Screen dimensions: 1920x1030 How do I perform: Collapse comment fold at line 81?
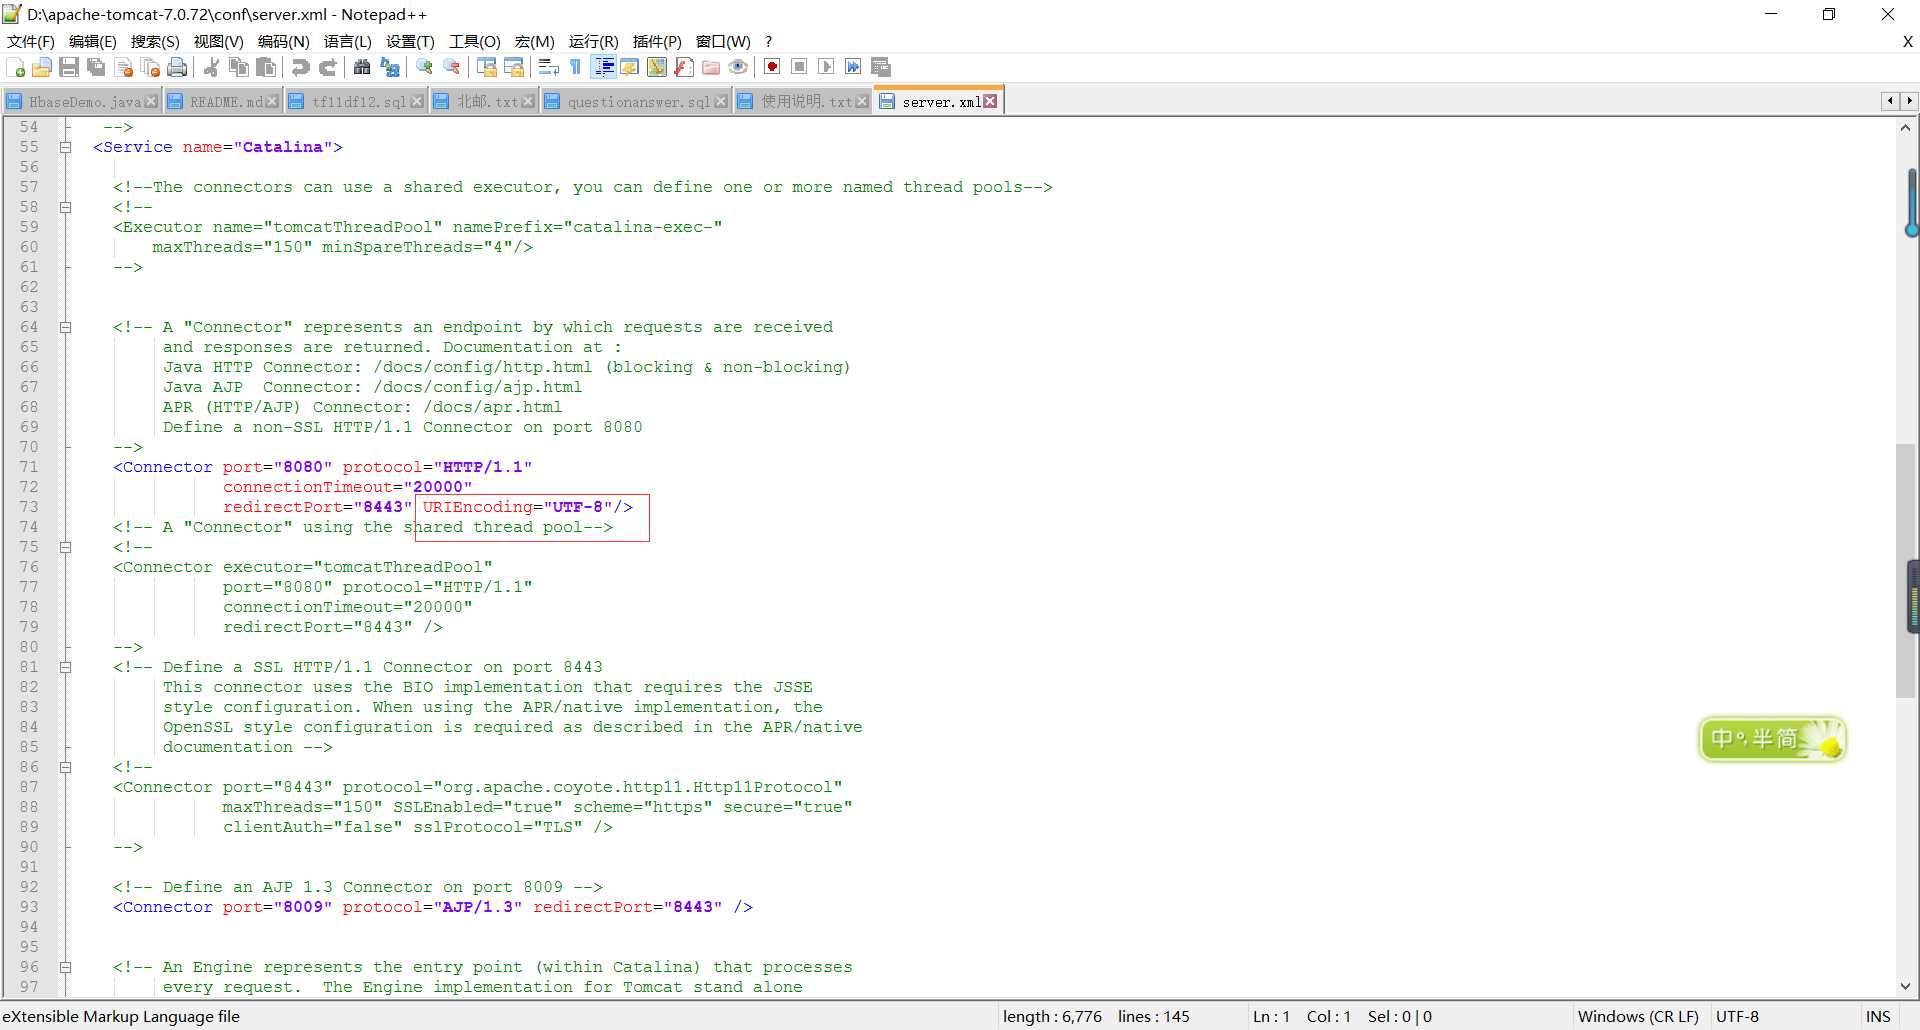click(x=65, y=667)
